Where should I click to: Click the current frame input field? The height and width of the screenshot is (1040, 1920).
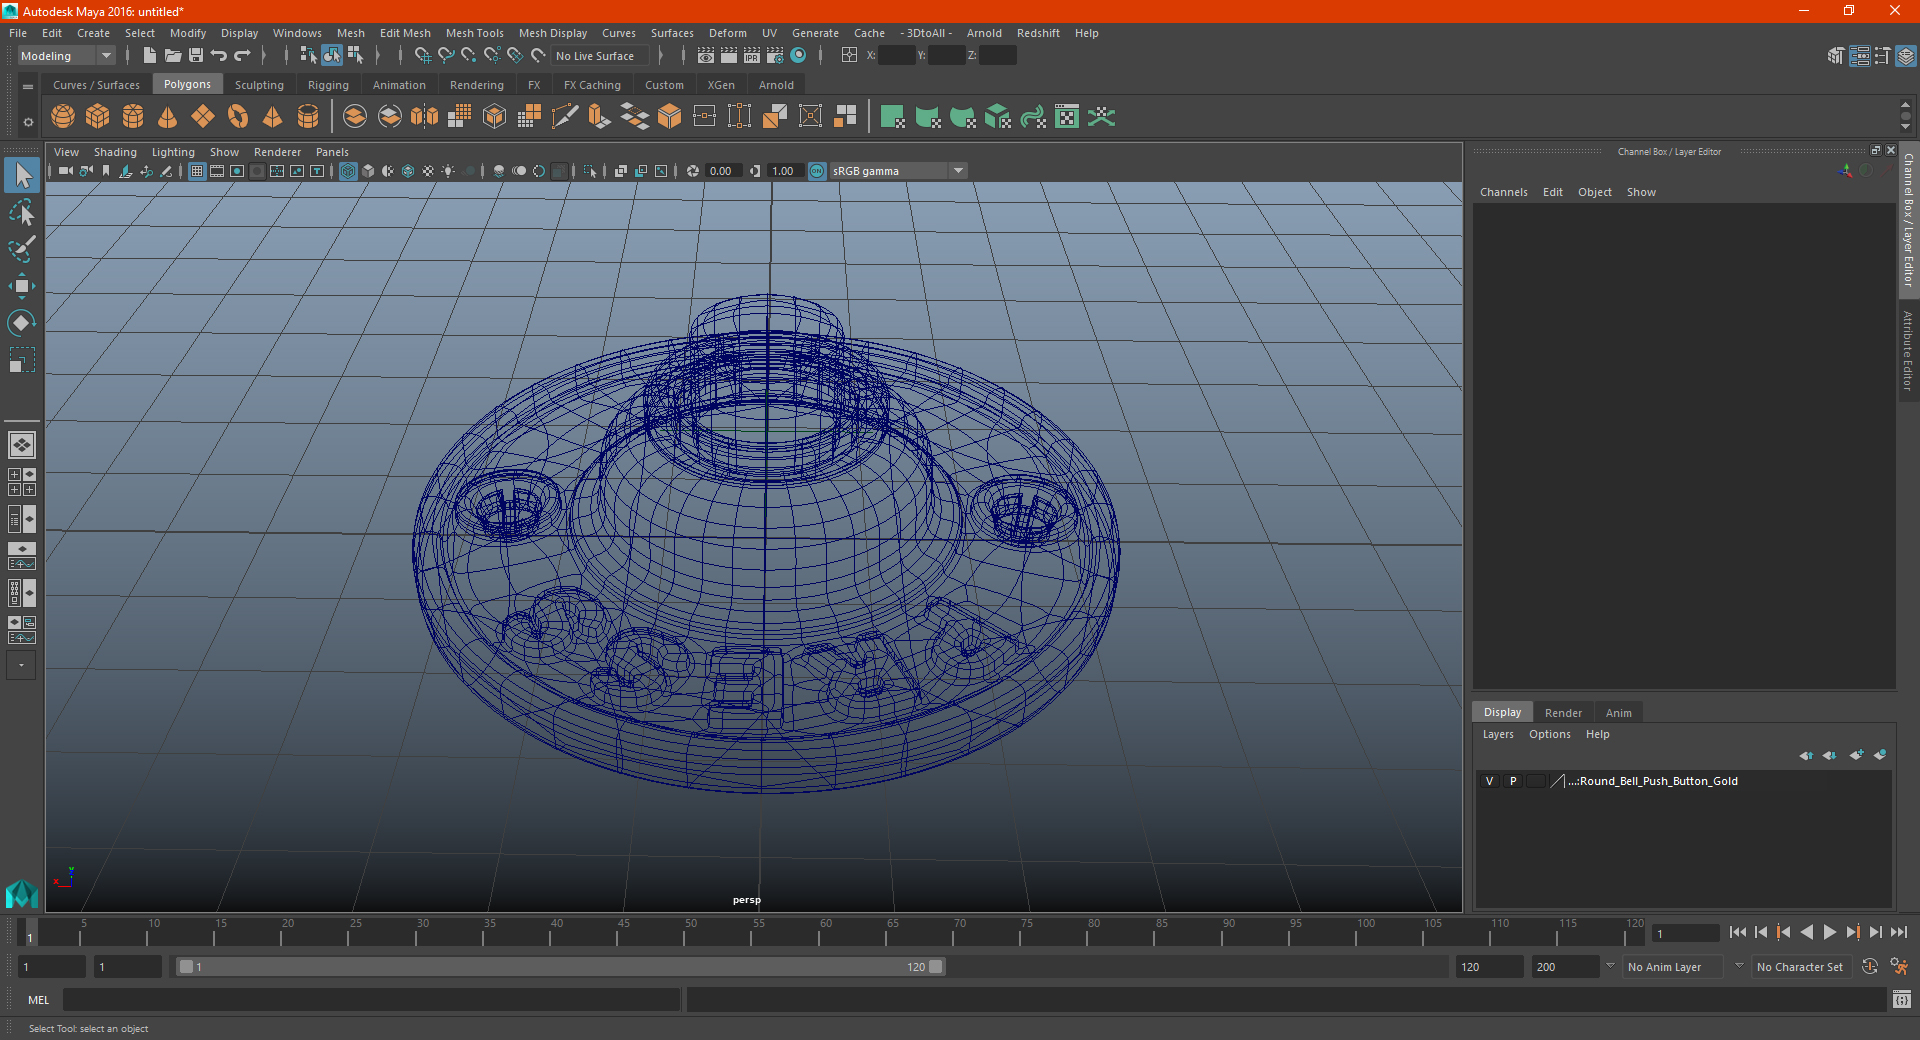point(1685,933)
